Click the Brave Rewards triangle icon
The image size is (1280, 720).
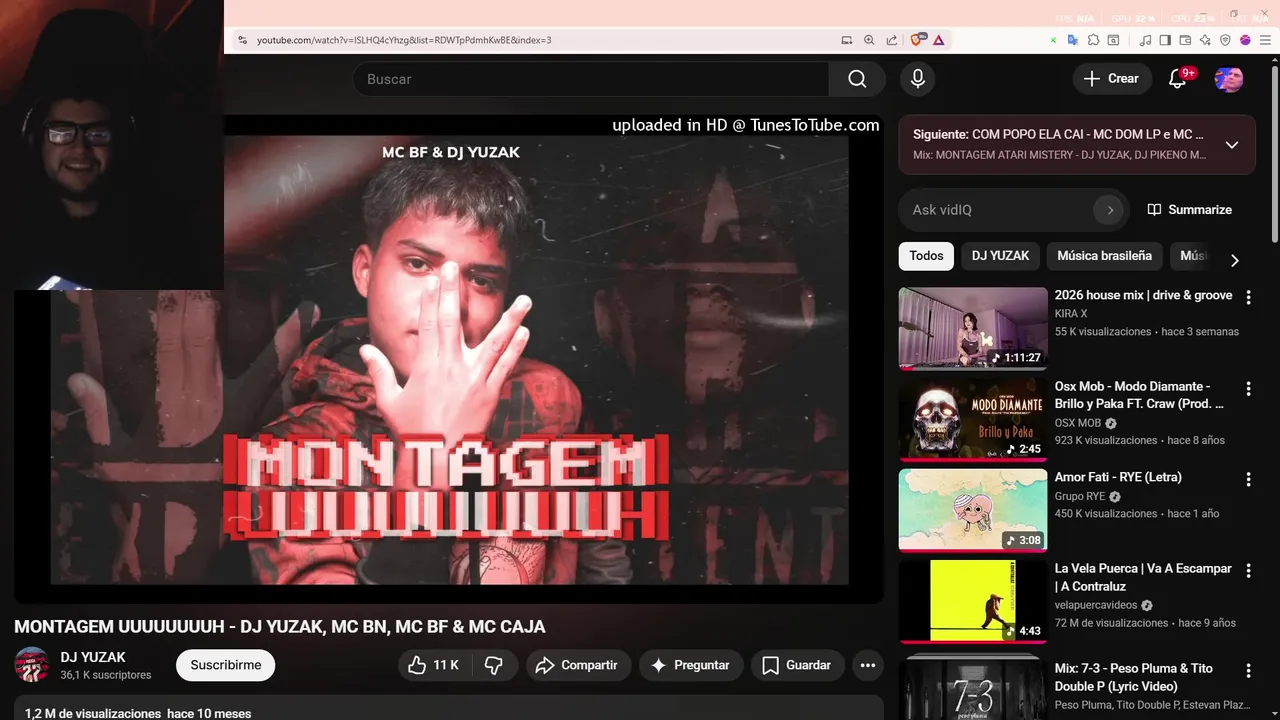(x=938, y=40)
